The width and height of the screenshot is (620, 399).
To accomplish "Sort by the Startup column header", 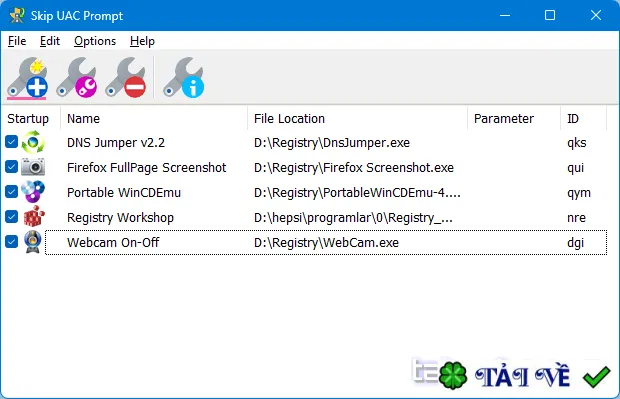I will [x=31, y=118].
